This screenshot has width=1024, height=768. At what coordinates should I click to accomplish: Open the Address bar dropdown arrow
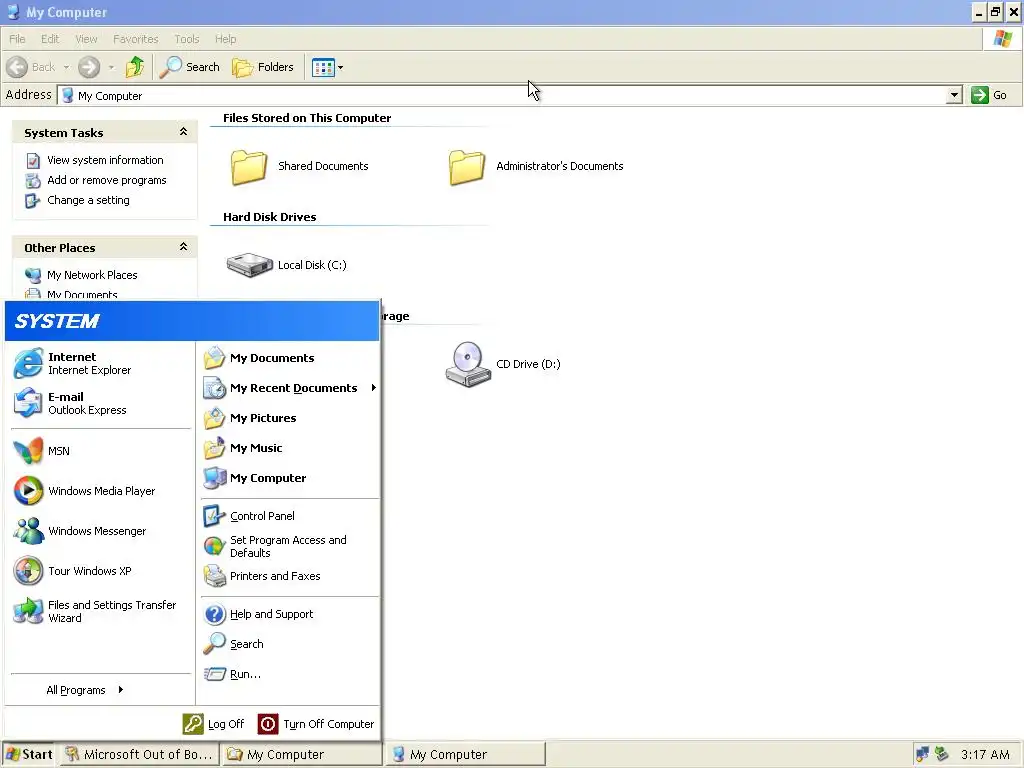pos(954,95)
